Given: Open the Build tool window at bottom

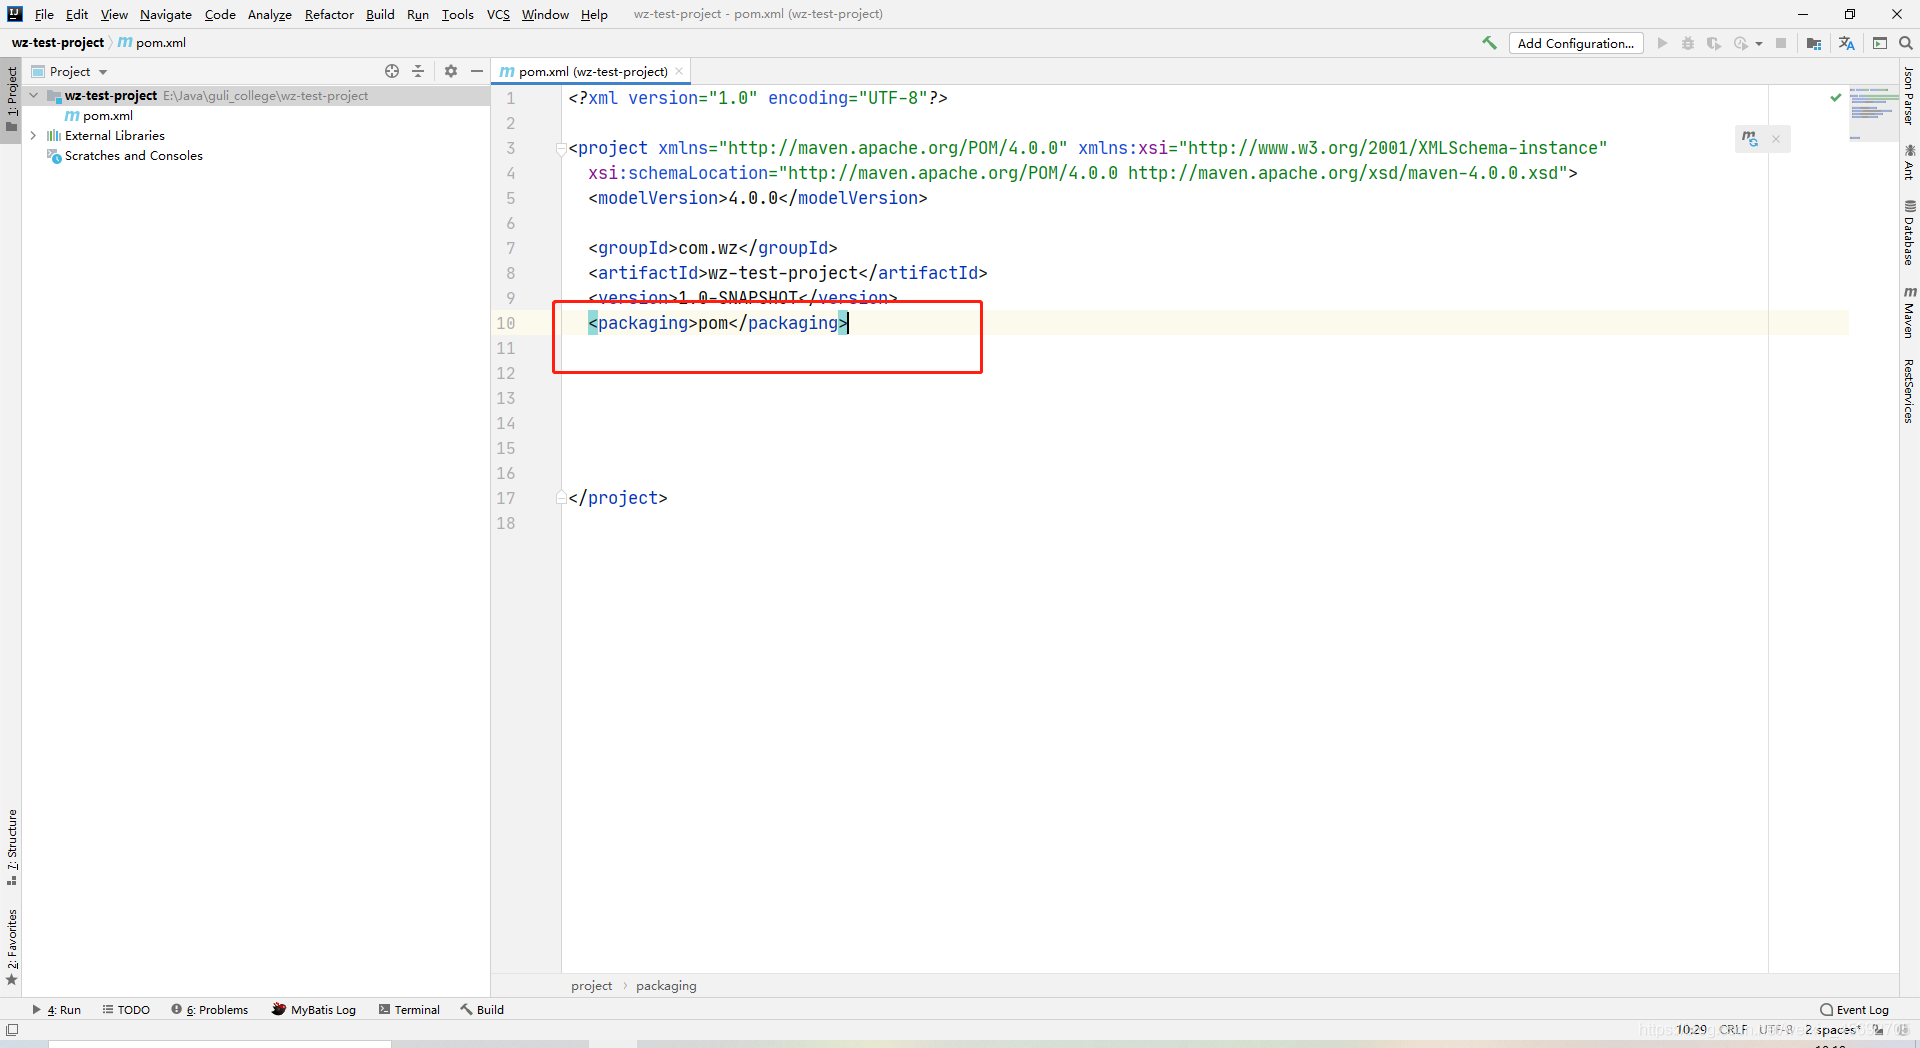Looking at the screenshot, I should click(x=482, y=1010).
